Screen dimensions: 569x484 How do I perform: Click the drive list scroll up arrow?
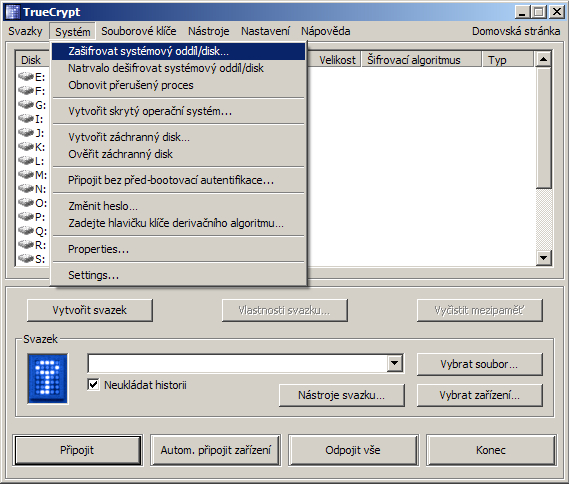pos(544,59)
